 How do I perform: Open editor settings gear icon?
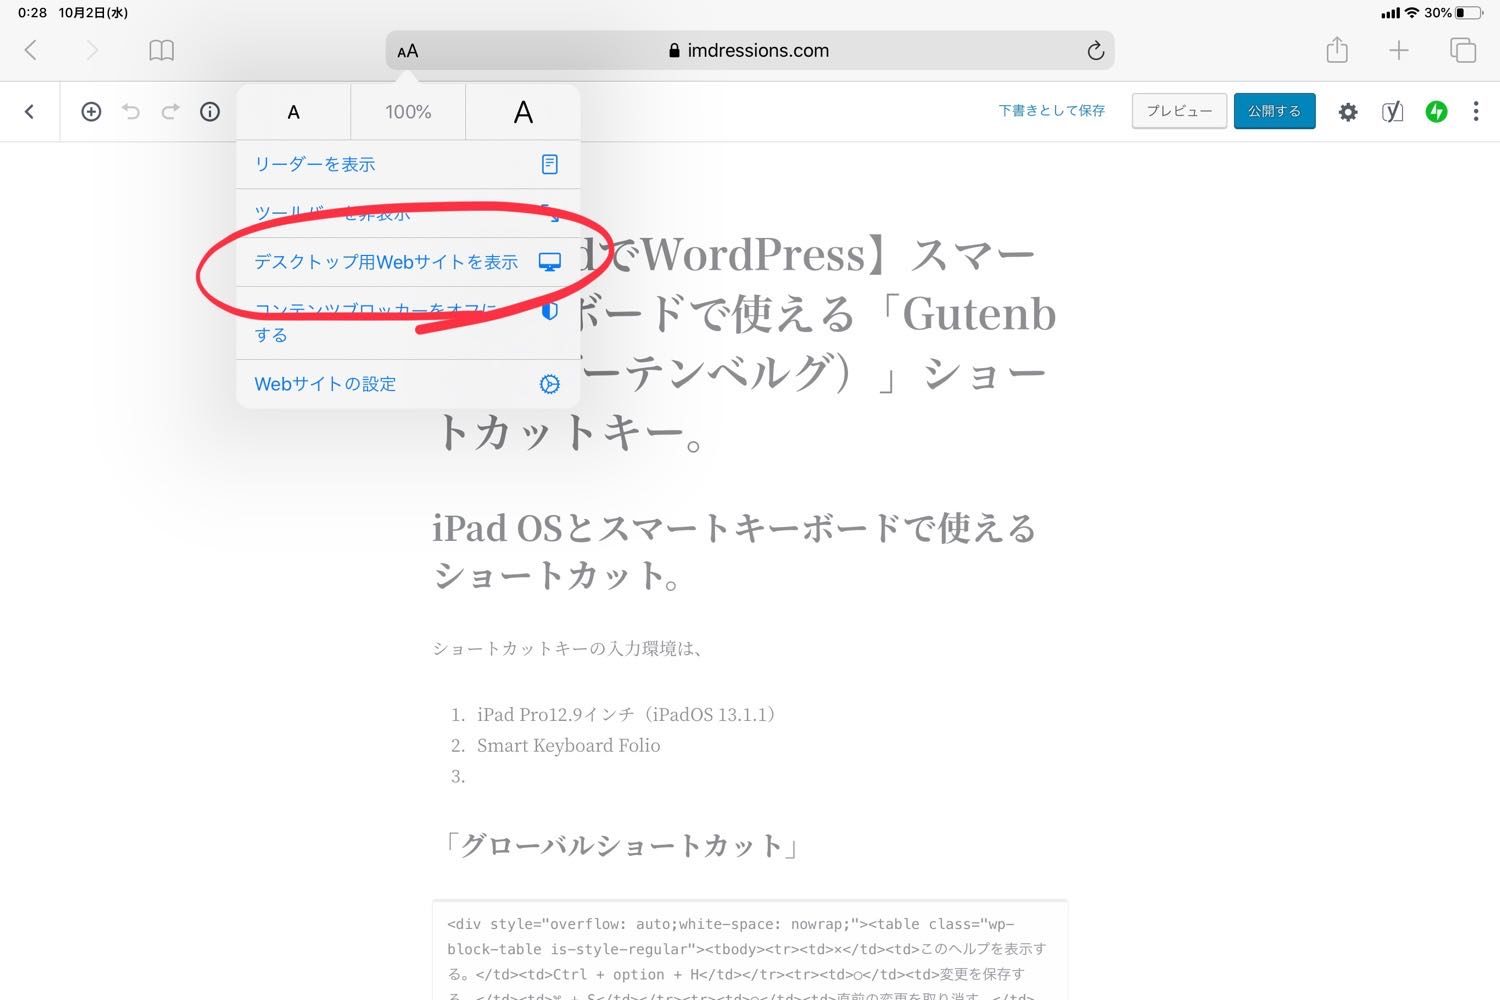pyautogui.click(x=1348, y=112)
